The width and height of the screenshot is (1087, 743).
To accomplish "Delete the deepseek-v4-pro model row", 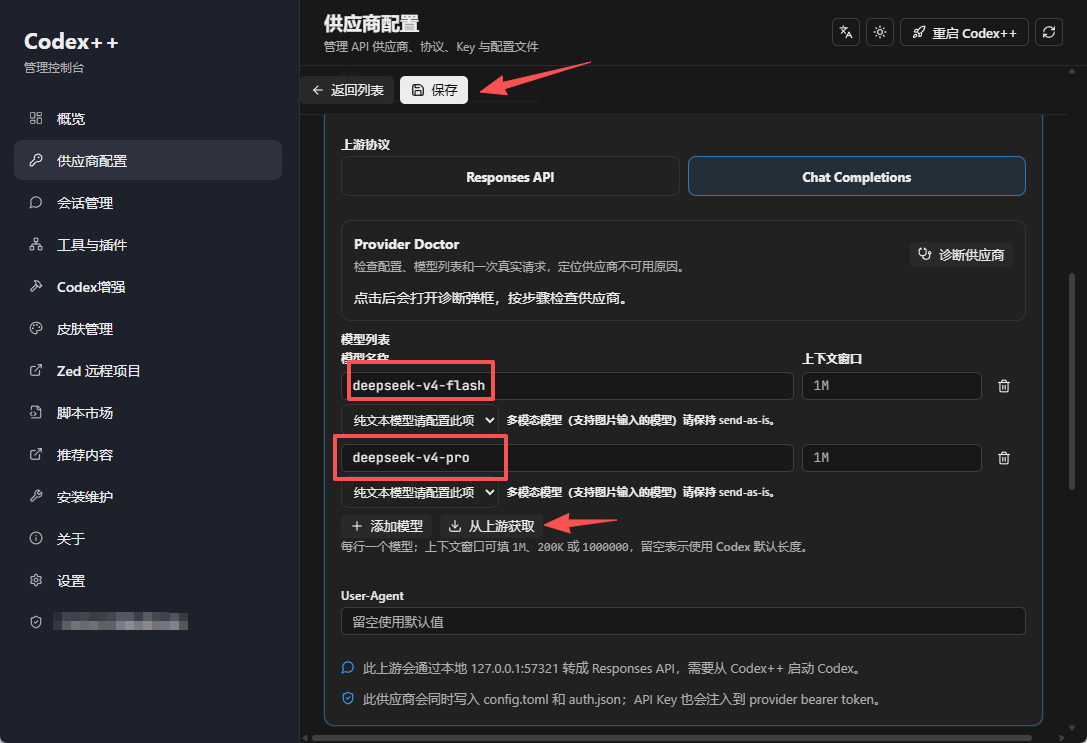I will coord(1004,458).
